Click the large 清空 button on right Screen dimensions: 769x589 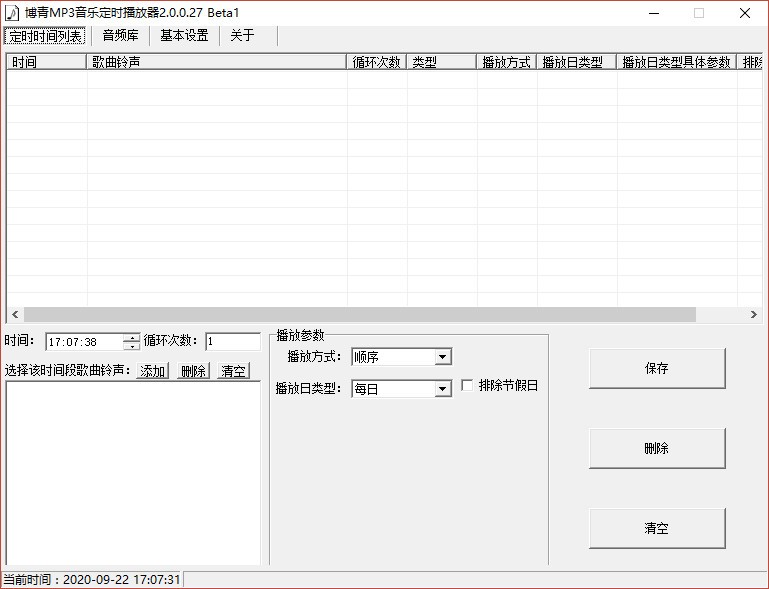(657, 528)
